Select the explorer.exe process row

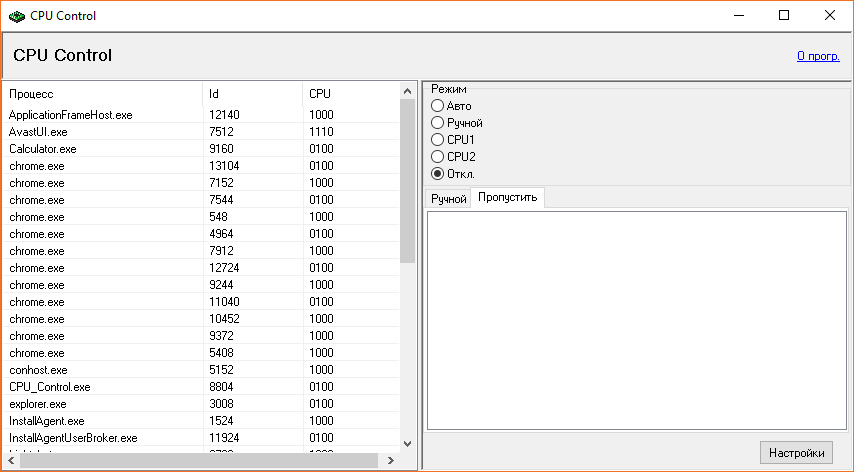(x=36, y=404)
